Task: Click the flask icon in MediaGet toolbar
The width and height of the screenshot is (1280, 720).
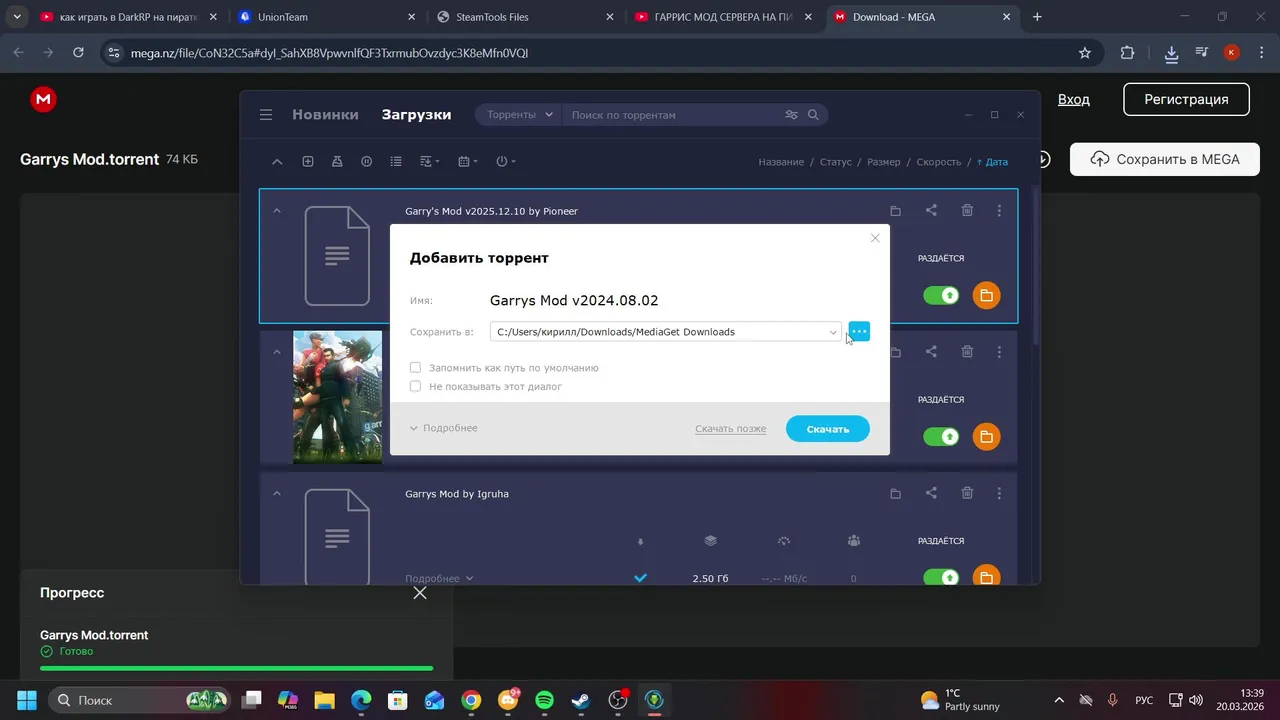Action: [337, 162]
